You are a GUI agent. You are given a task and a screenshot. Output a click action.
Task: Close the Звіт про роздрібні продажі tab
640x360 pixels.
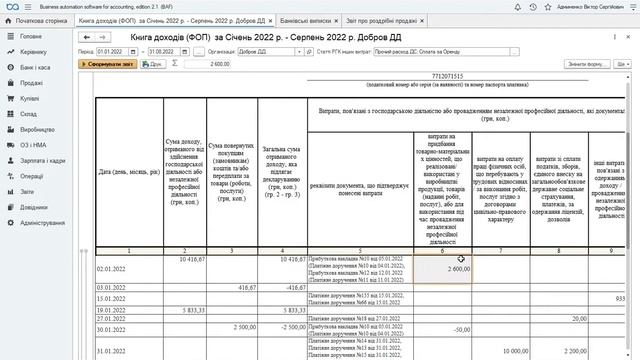coord(422,20)
